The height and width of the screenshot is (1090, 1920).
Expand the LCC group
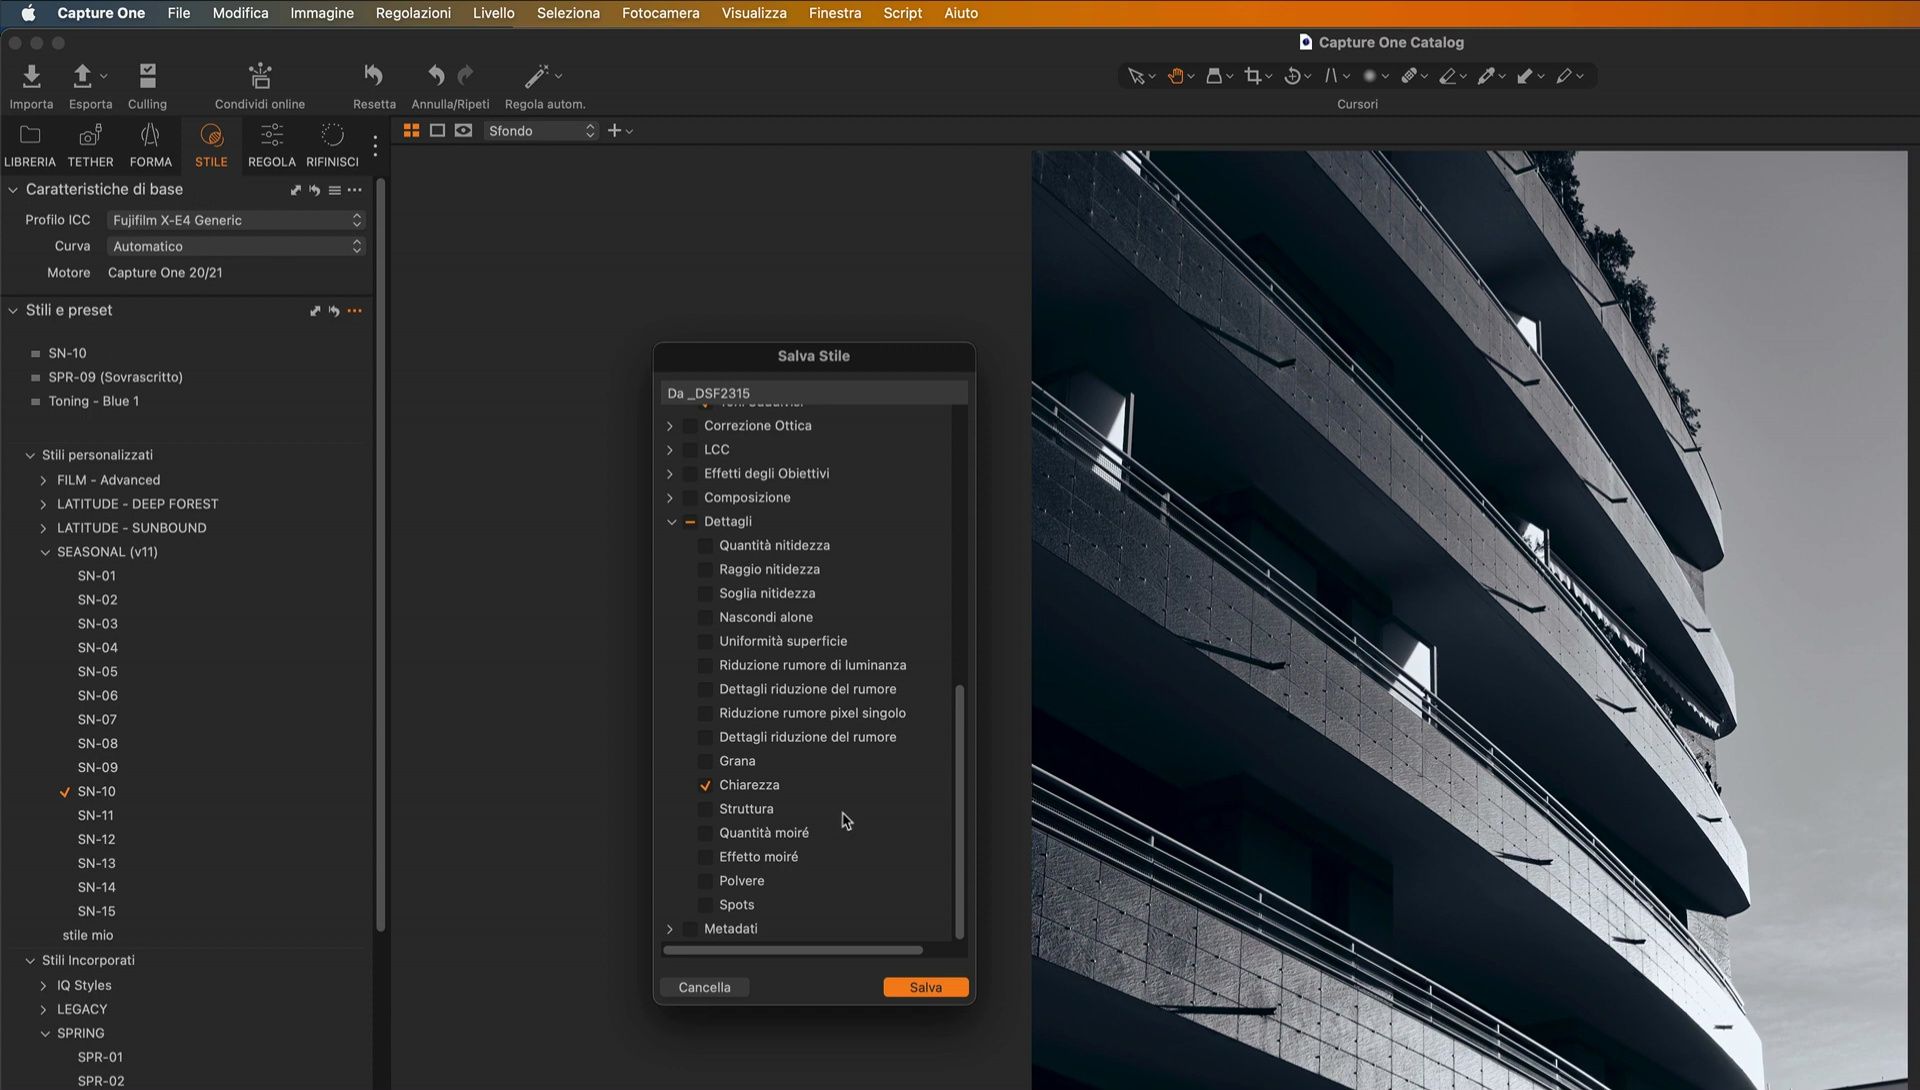671,449
